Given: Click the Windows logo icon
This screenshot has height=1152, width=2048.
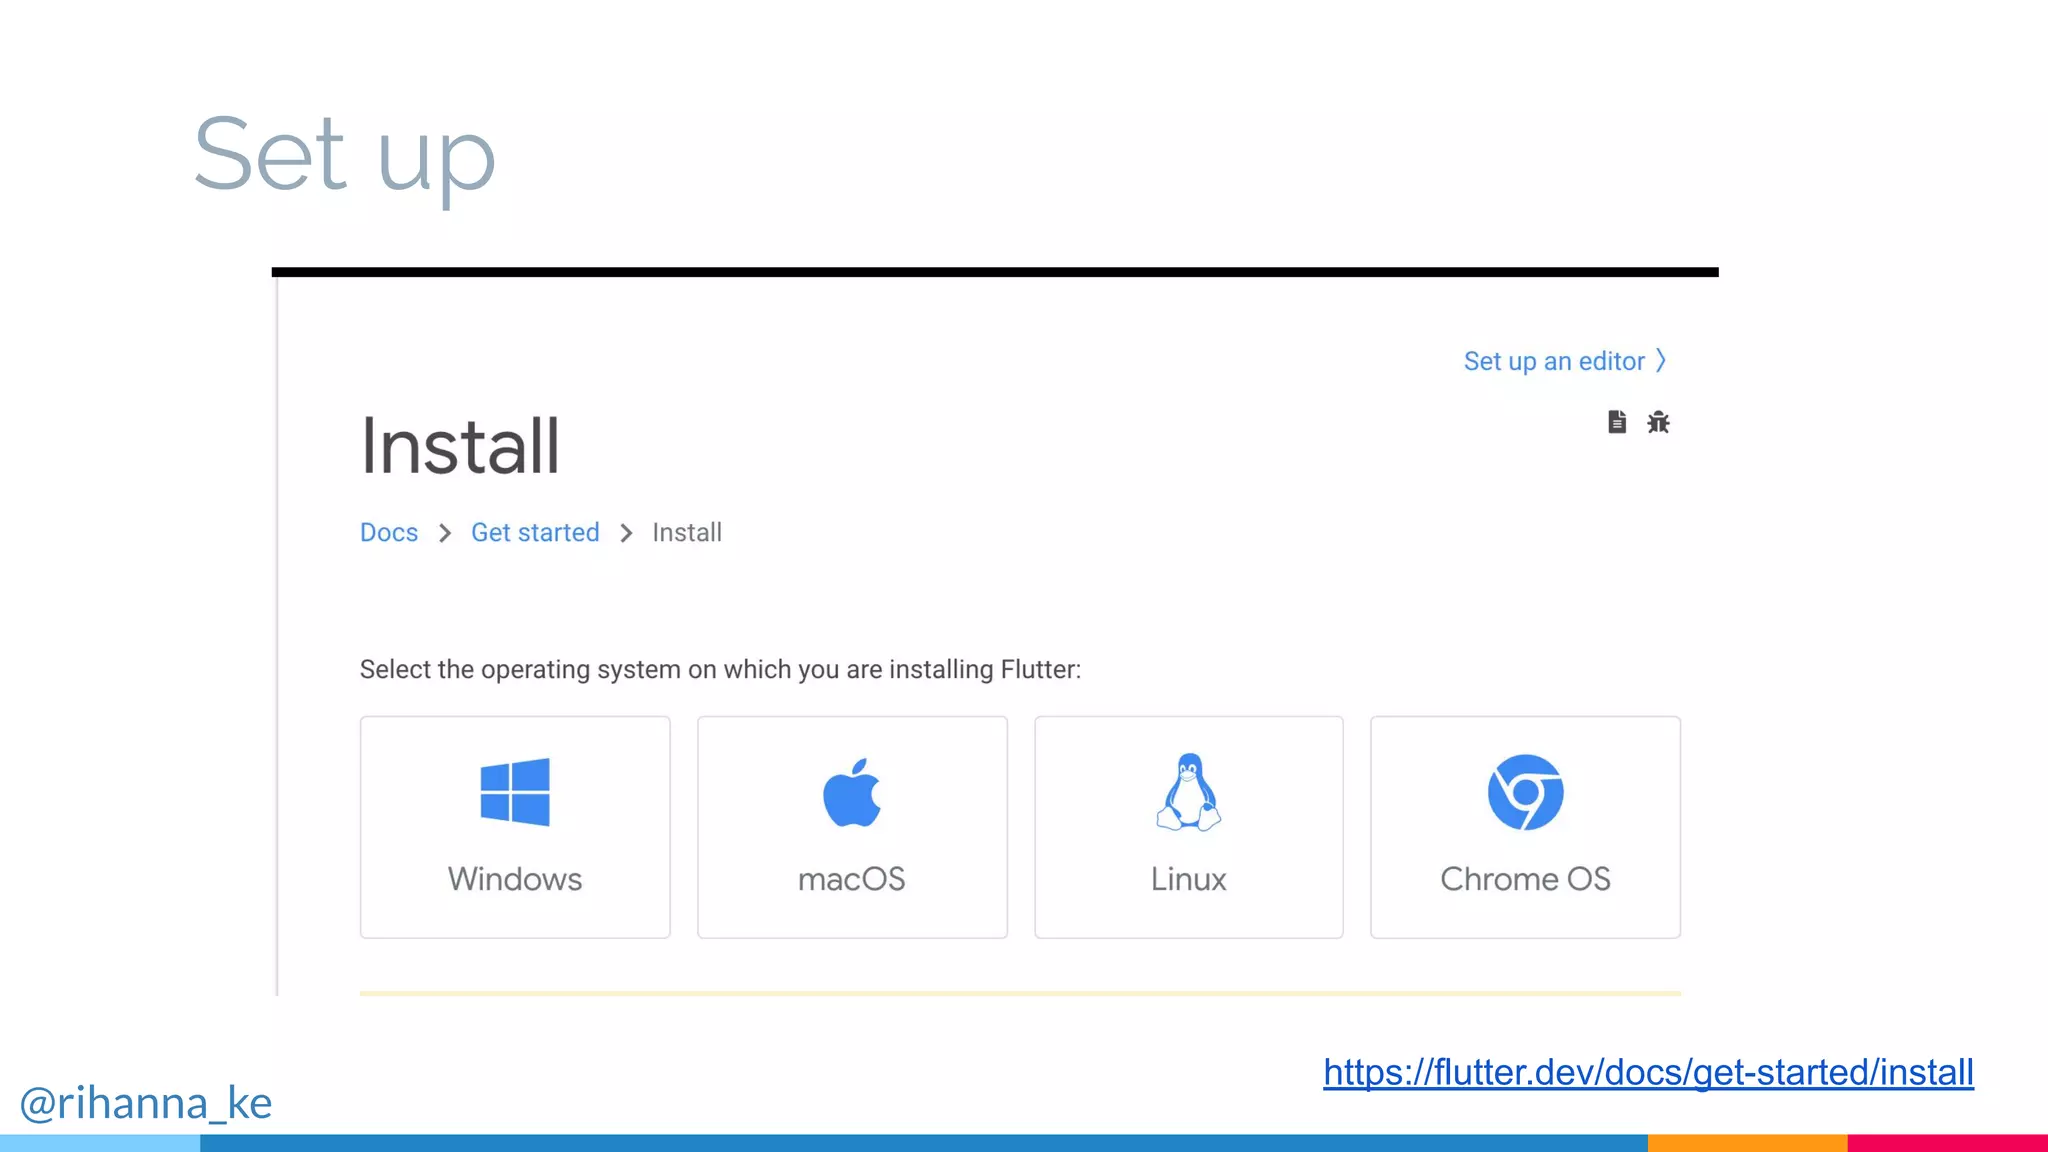Looking at the screenshot, I should click(515, 791).
